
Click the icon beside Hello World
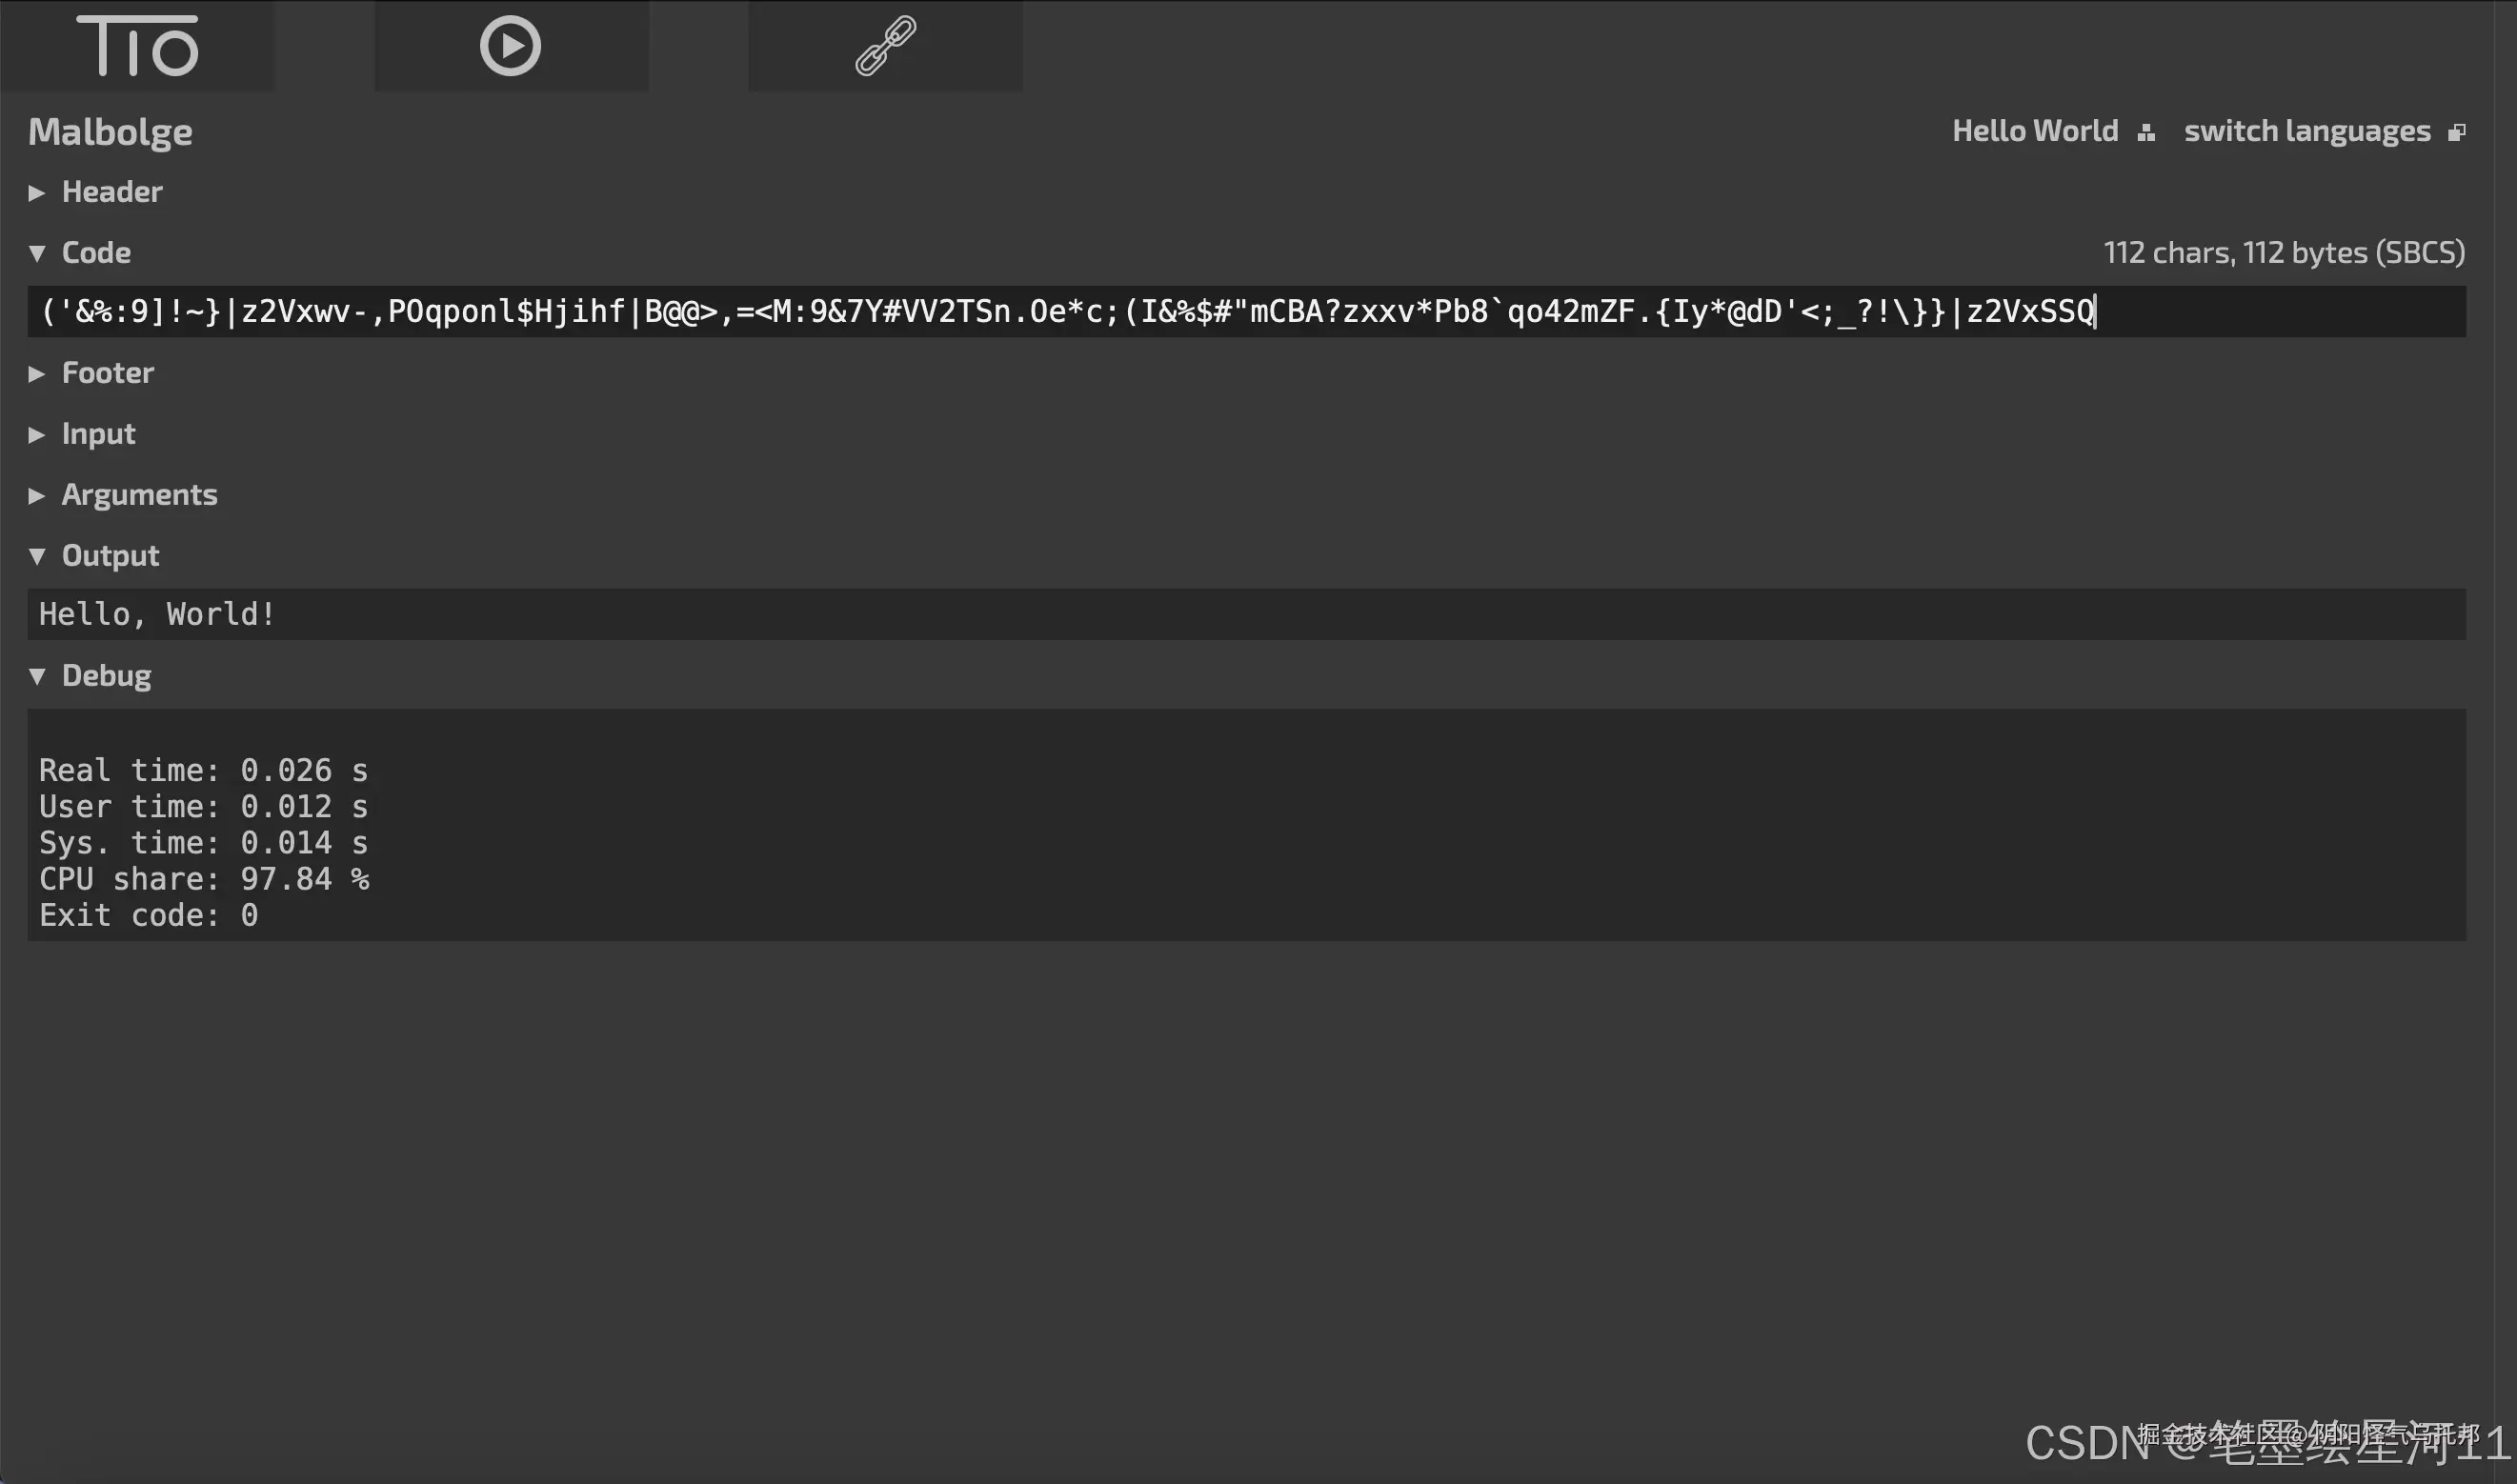[2146, 133]
